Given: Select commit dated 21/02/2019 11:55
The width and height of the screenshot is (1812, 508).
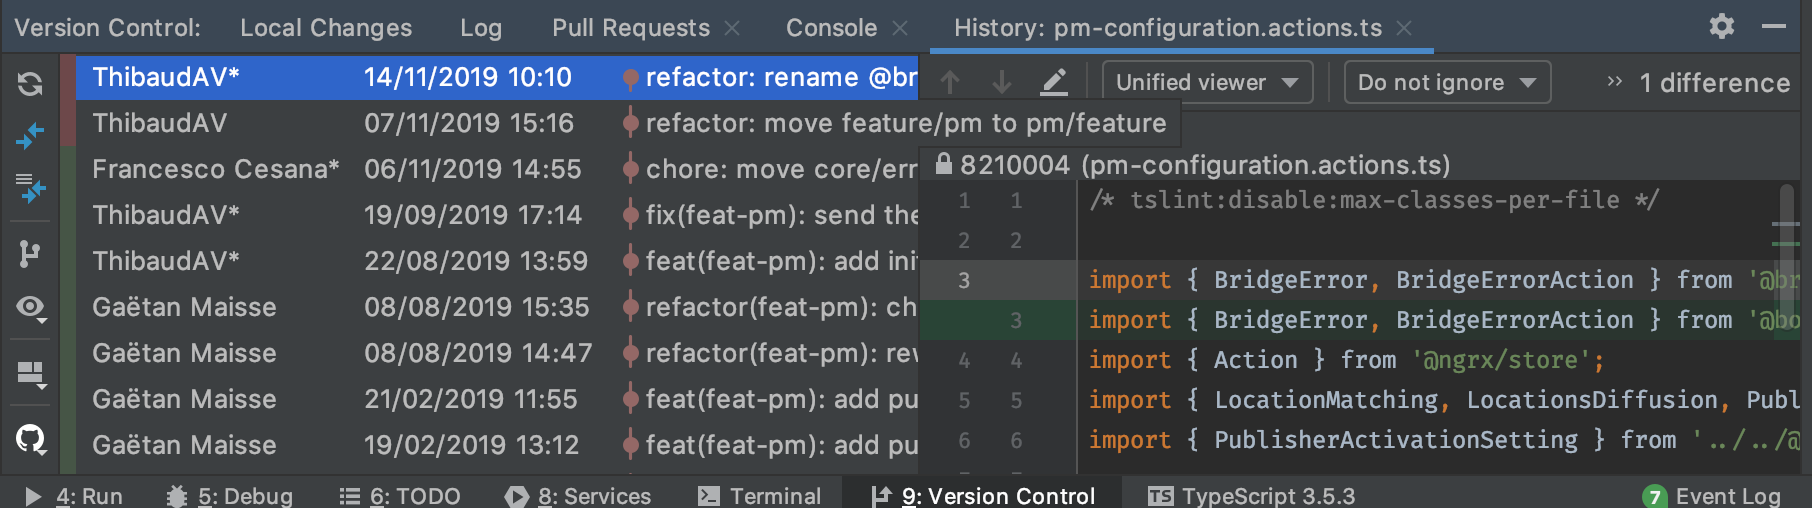Looking at the screenshot, I should [497, 399].
